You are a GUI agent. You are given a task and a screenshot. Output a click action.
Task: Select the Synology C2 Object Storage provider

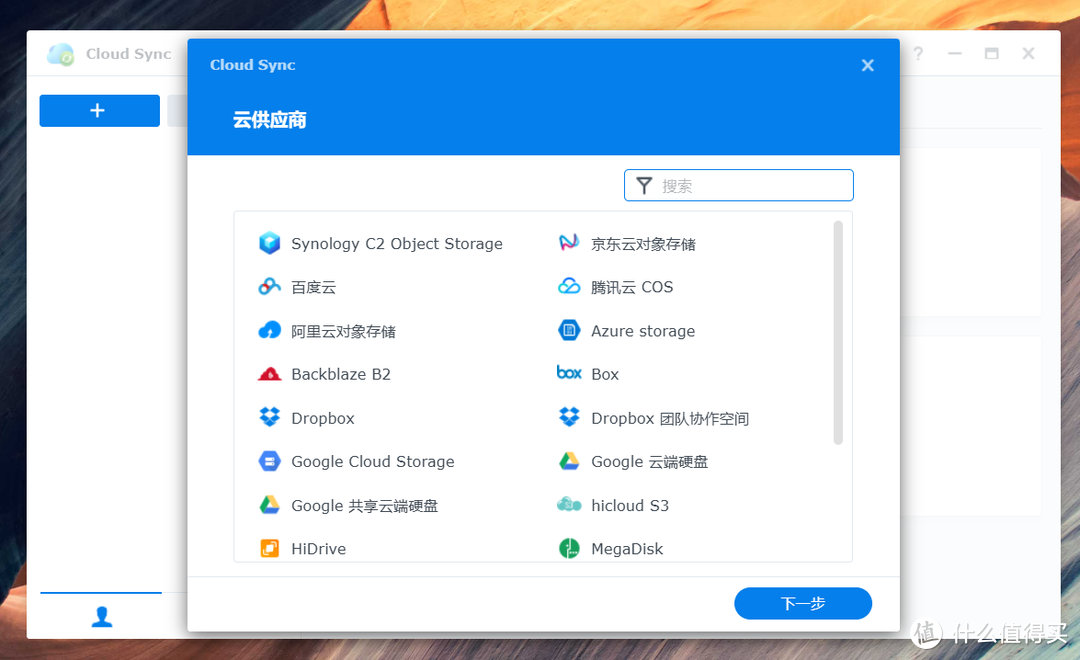[x=396, y=243]
